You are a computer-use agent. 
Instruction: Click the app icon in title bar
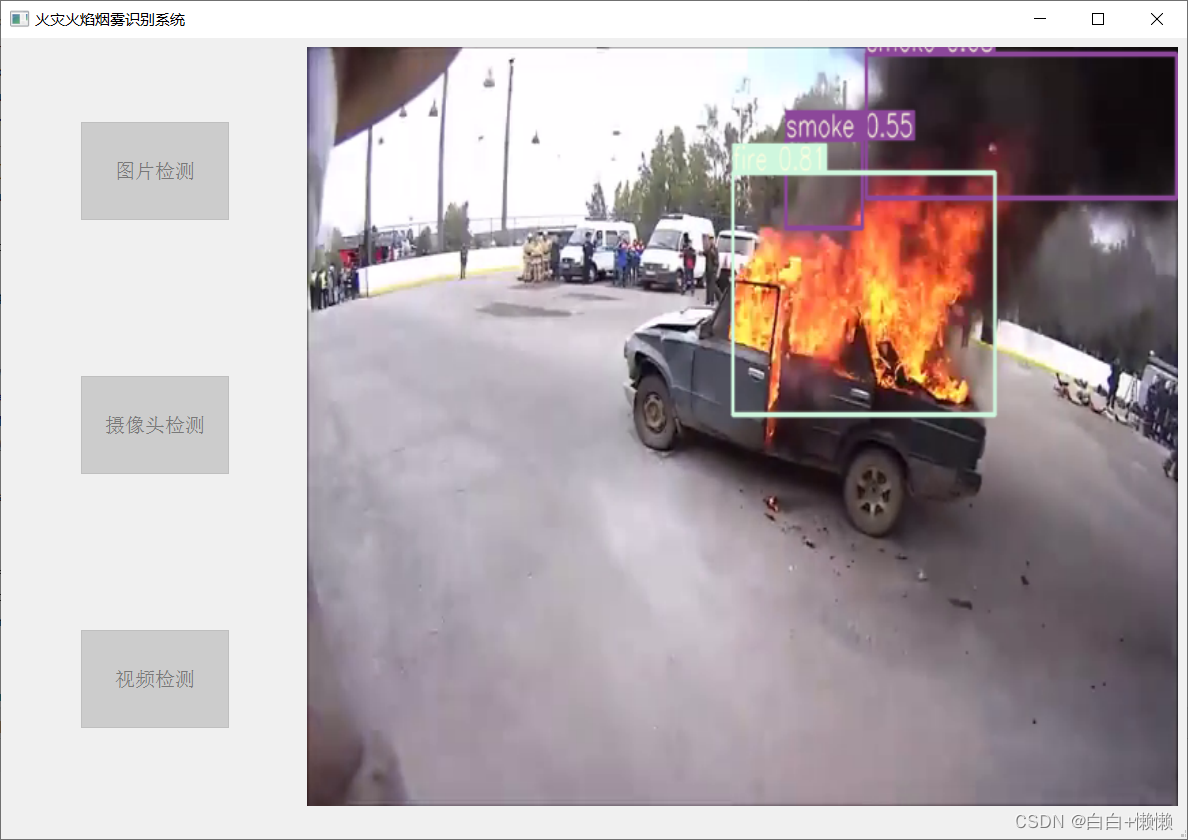click(19, 19)
